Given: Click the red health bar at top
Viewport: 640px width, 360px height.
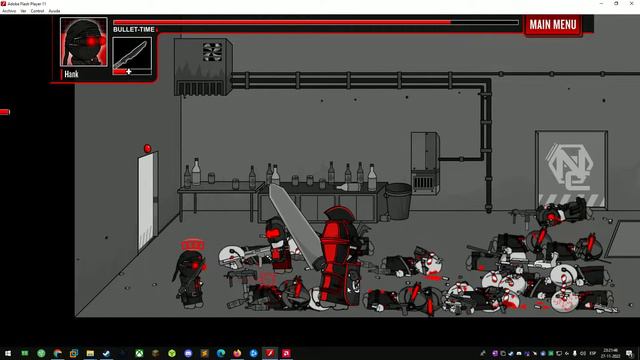Looking at the screenshot, I should click(x=316, y=22).
